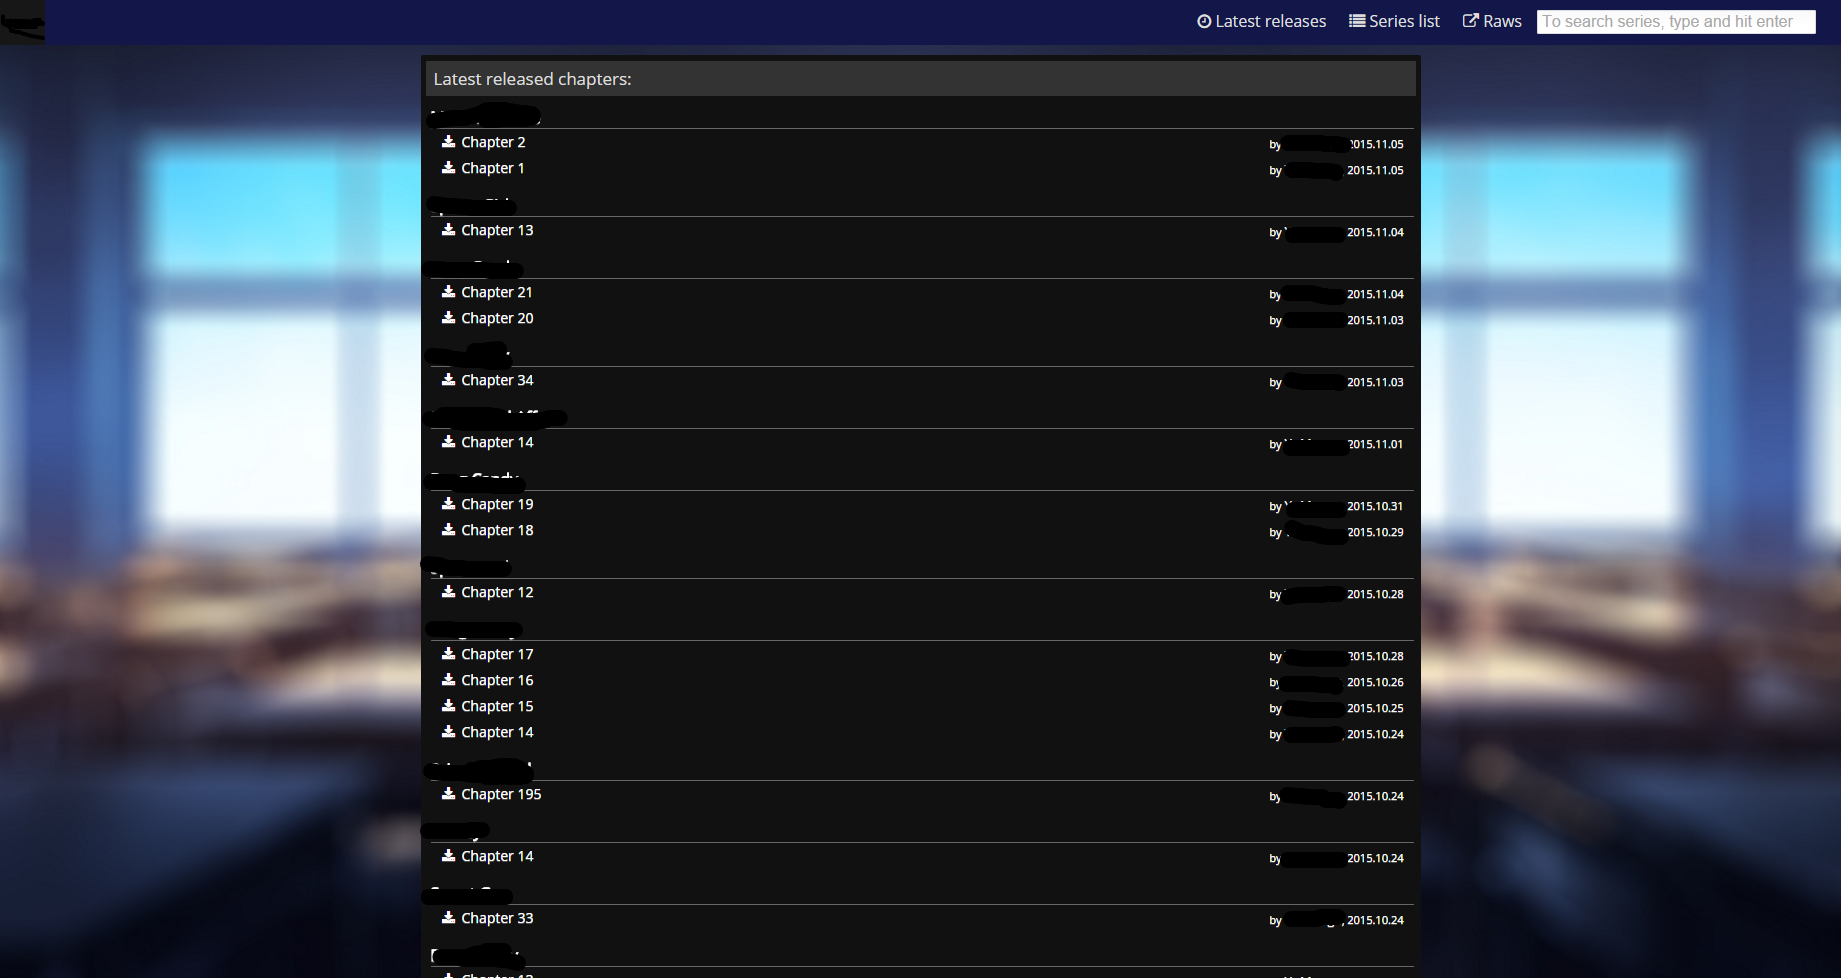The width and height of the screenshot is (1841, 978).
Task: Open the Raws external link
Action: click(x=1492, y=21)
